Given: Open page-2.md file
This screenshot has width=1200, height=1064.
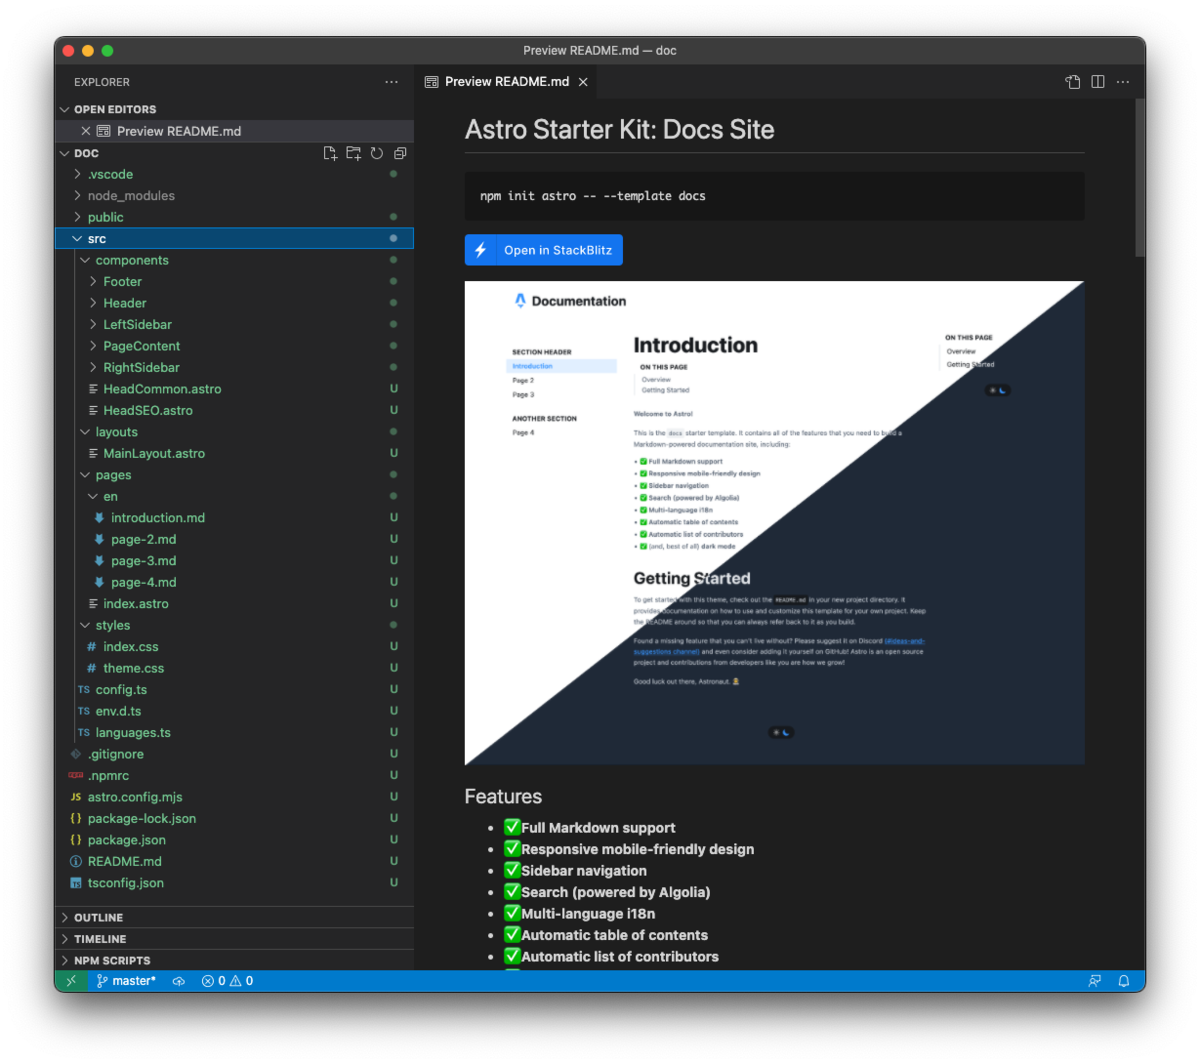Looking at the screenshot, I should click(x=234, y=540).
